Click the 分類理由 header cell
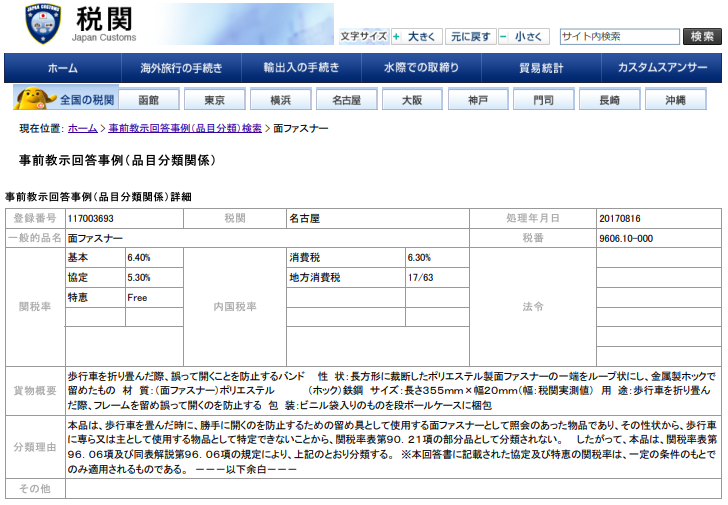 [35, 447]
